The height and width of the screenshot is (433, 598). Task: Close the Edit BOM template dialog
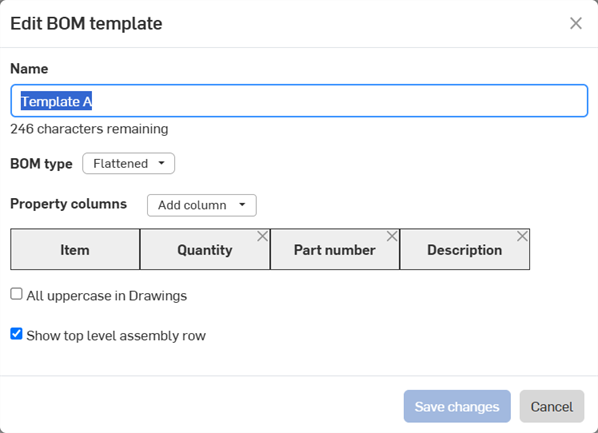(x=576, y=23)
